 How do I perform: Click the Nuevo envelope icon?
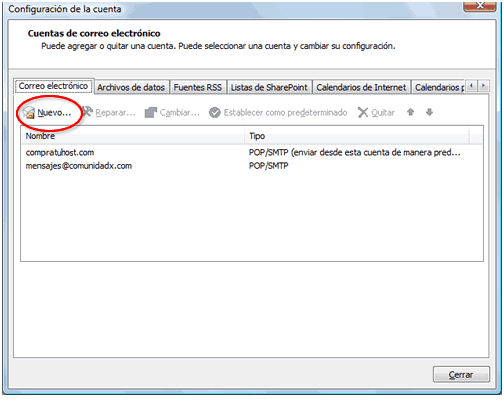[x=29, y=113]
